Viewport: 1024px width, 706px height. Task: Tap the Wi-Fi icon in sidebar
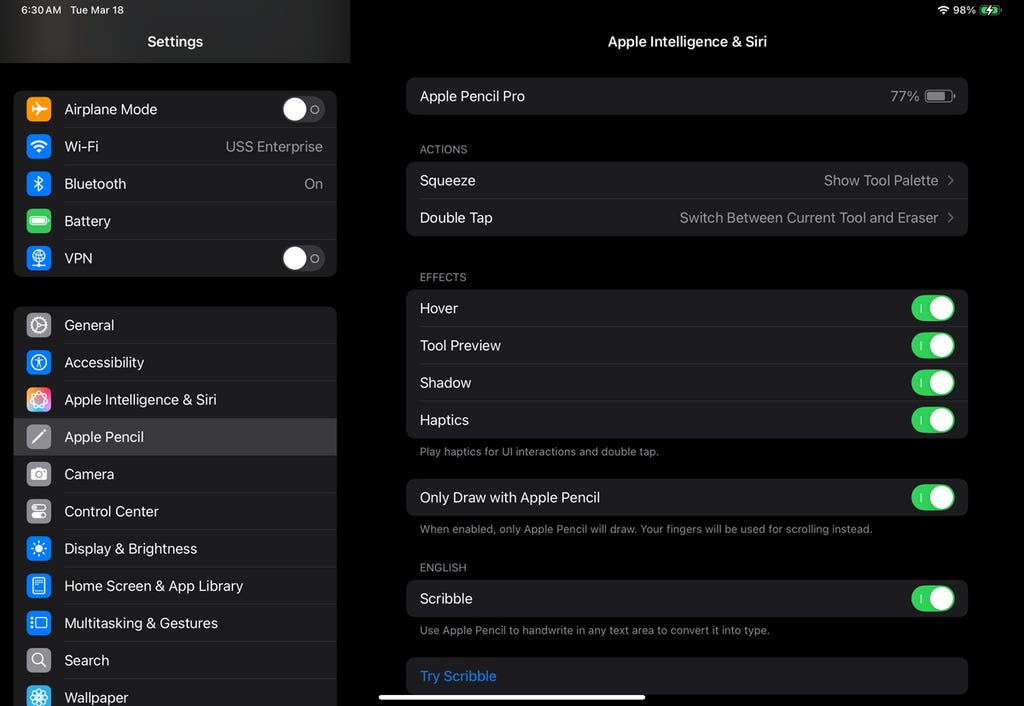coord(39,146)
